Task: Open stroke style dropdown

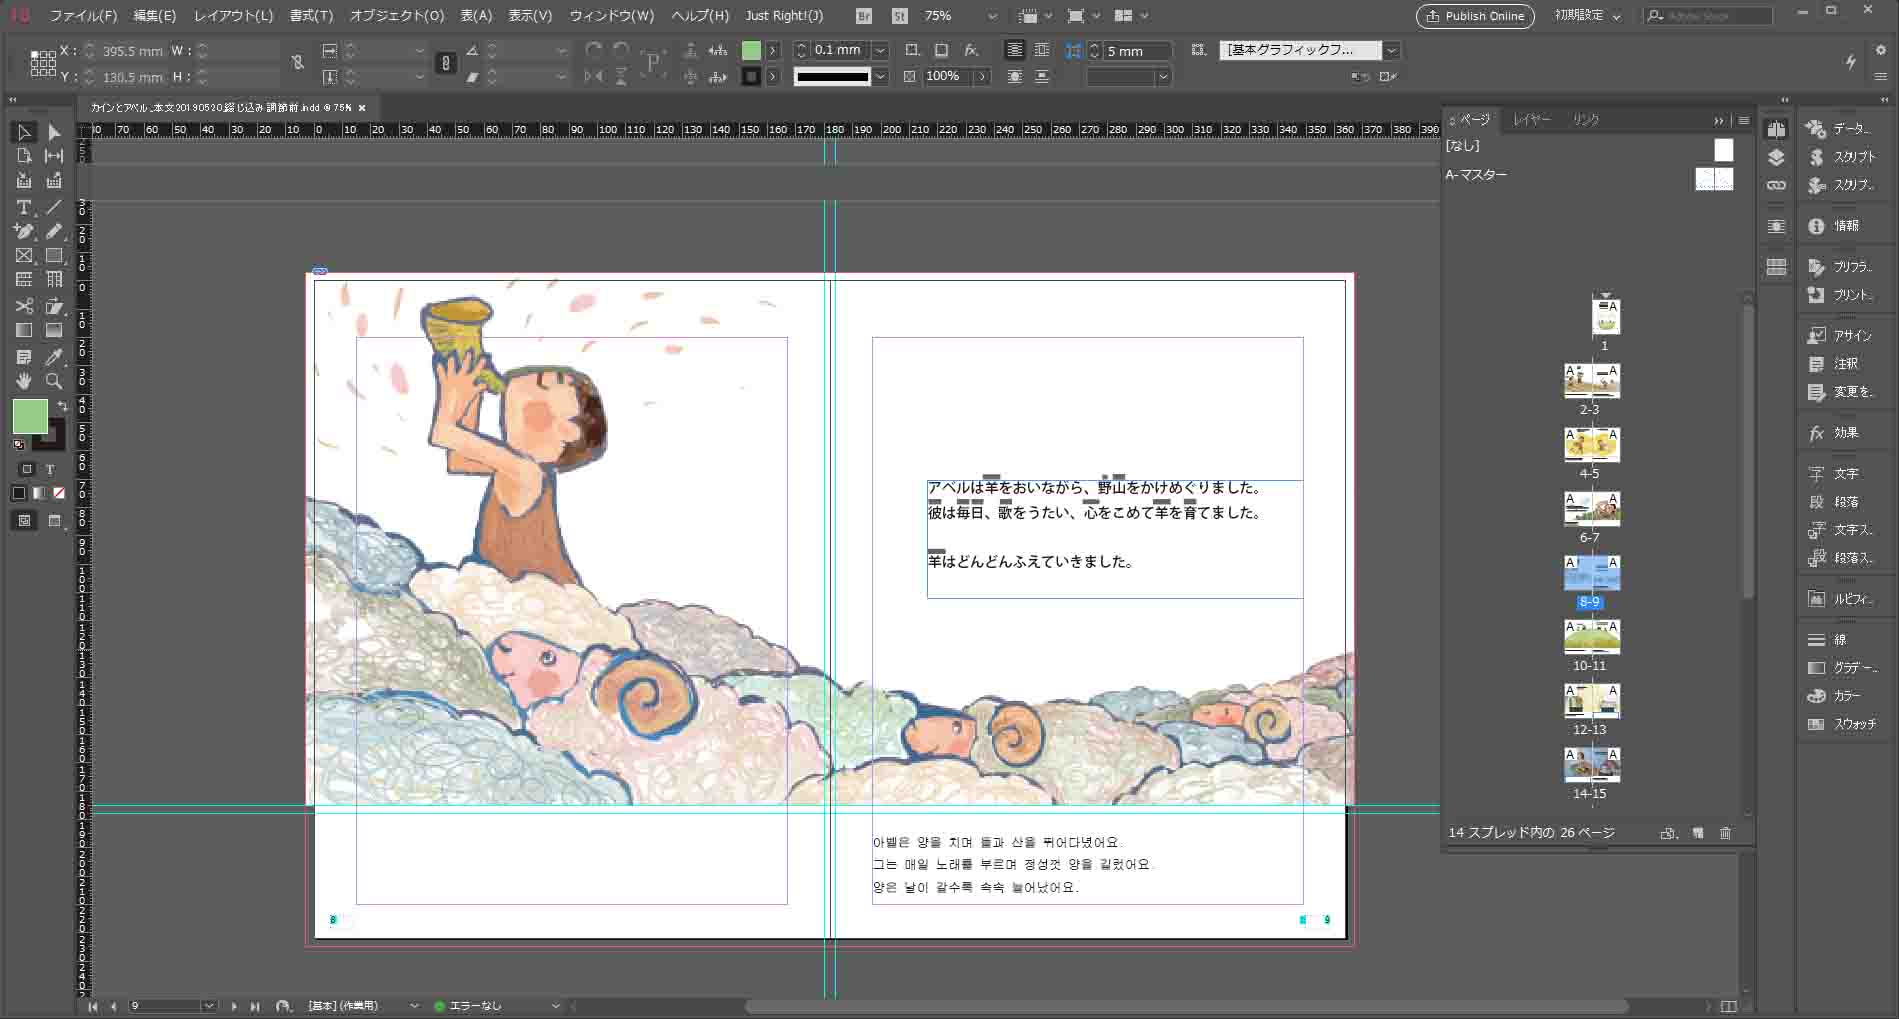Action: point(880,76)
